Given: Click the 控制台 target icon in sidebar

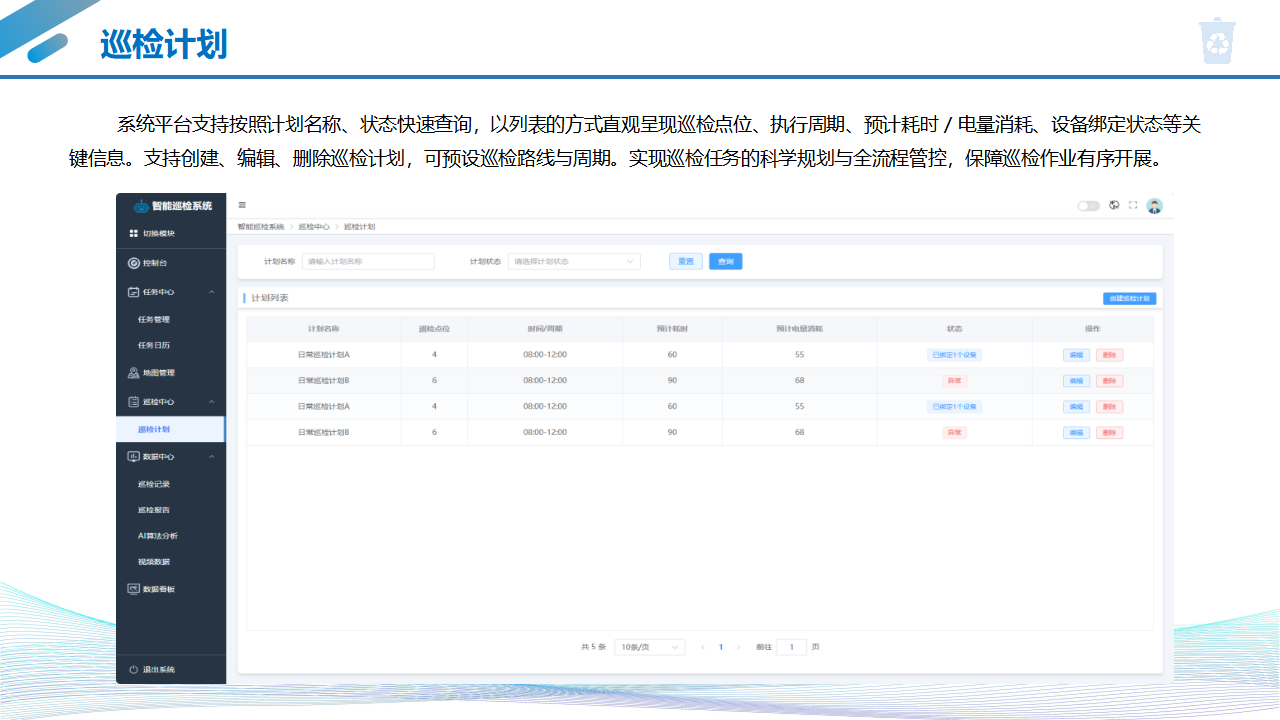Looking at the screenshot, I should pos(133,263).
